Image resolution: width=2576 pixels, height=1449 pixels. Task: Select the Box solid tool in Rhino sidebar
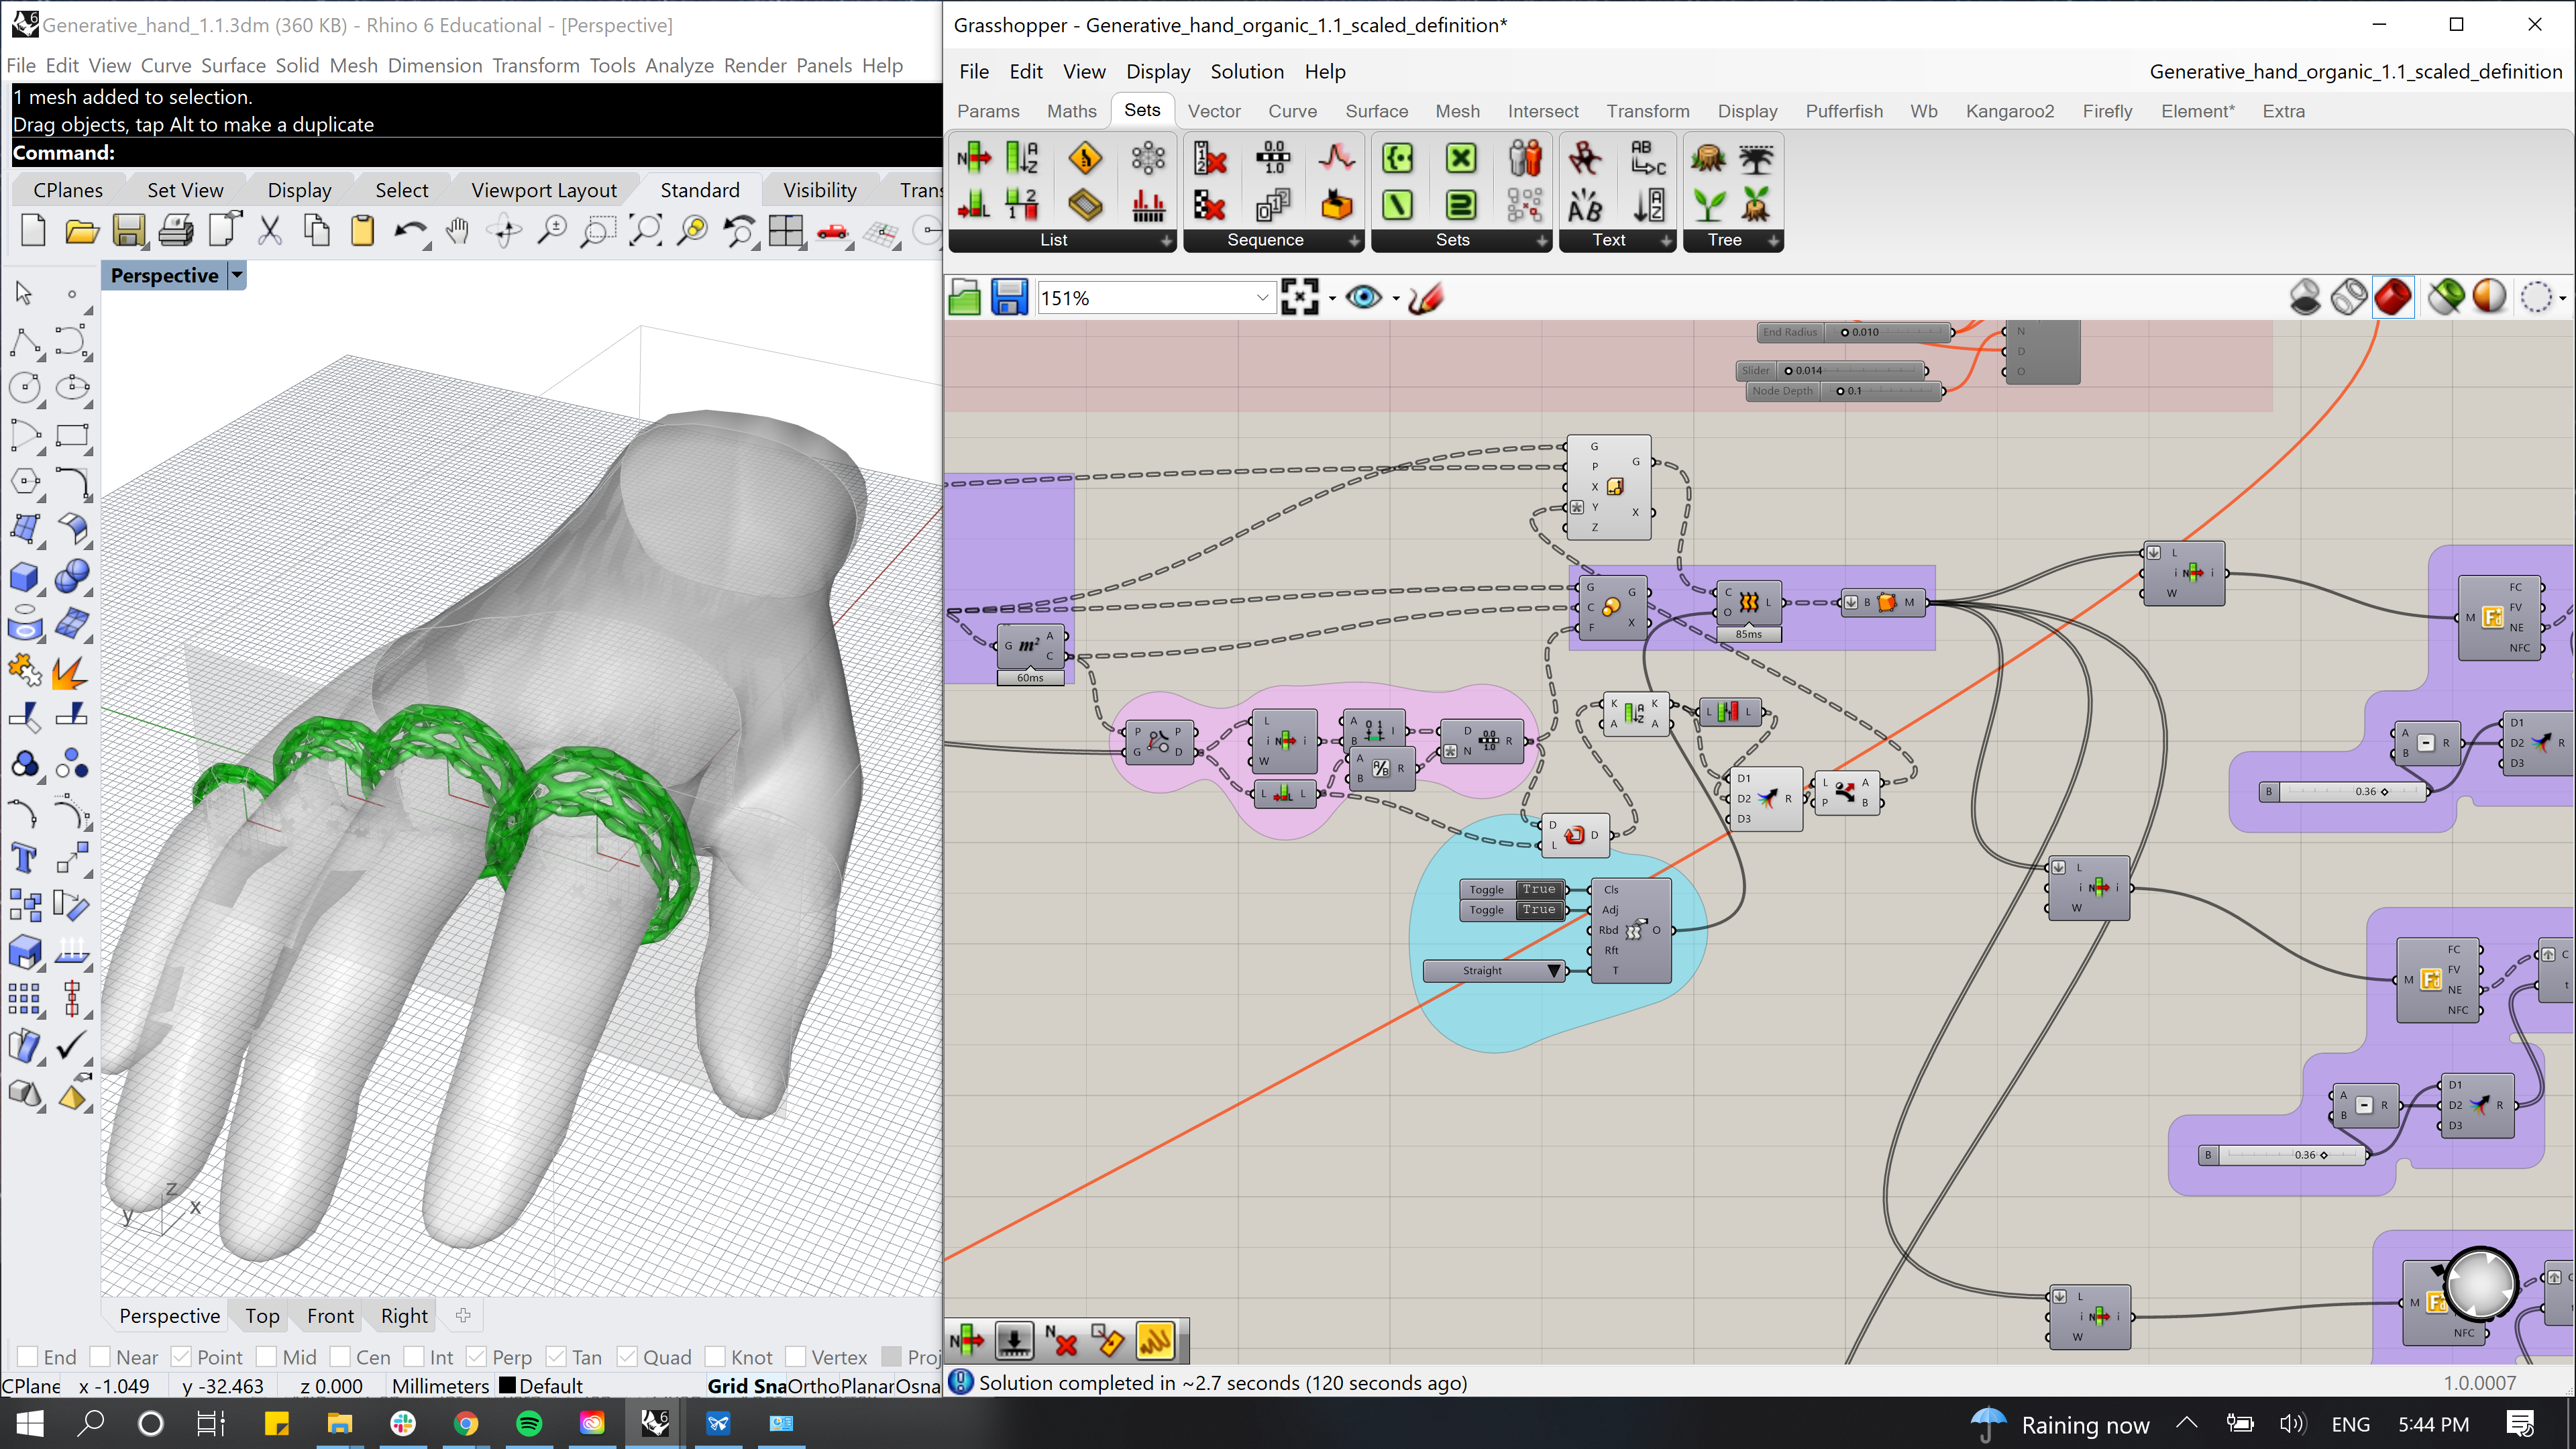(x=24, y=577)
